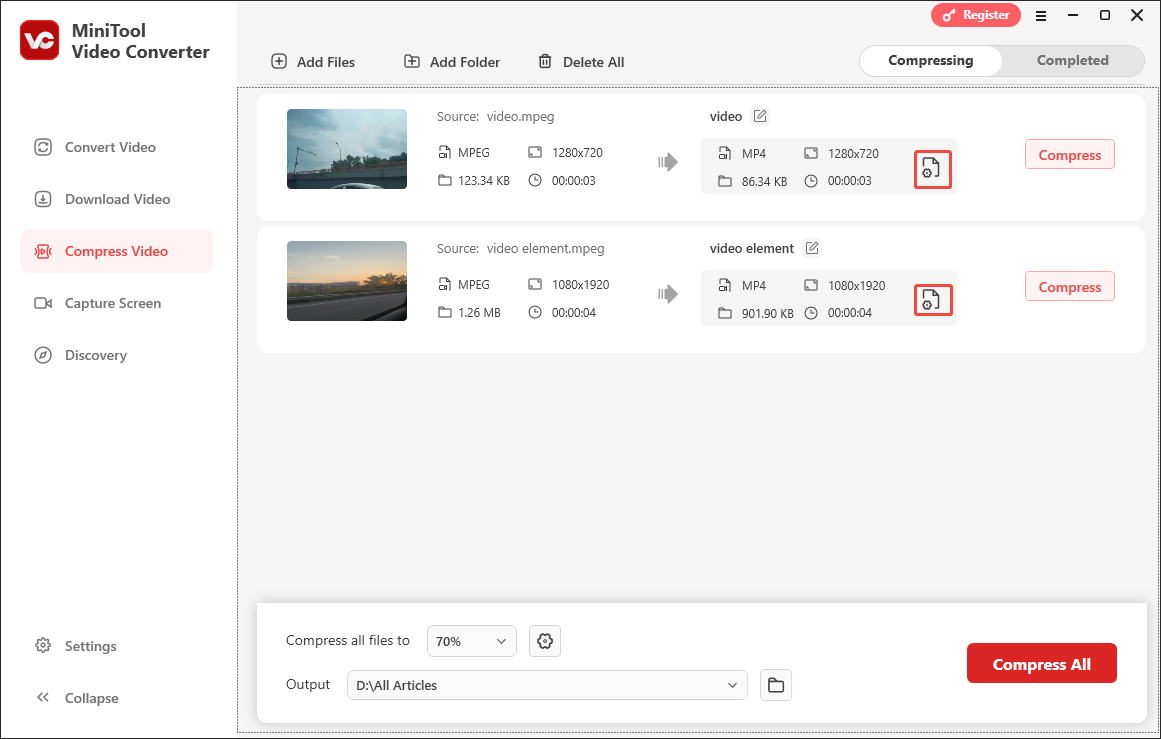Click the Convert Video sidebar icon

(43, 147)
